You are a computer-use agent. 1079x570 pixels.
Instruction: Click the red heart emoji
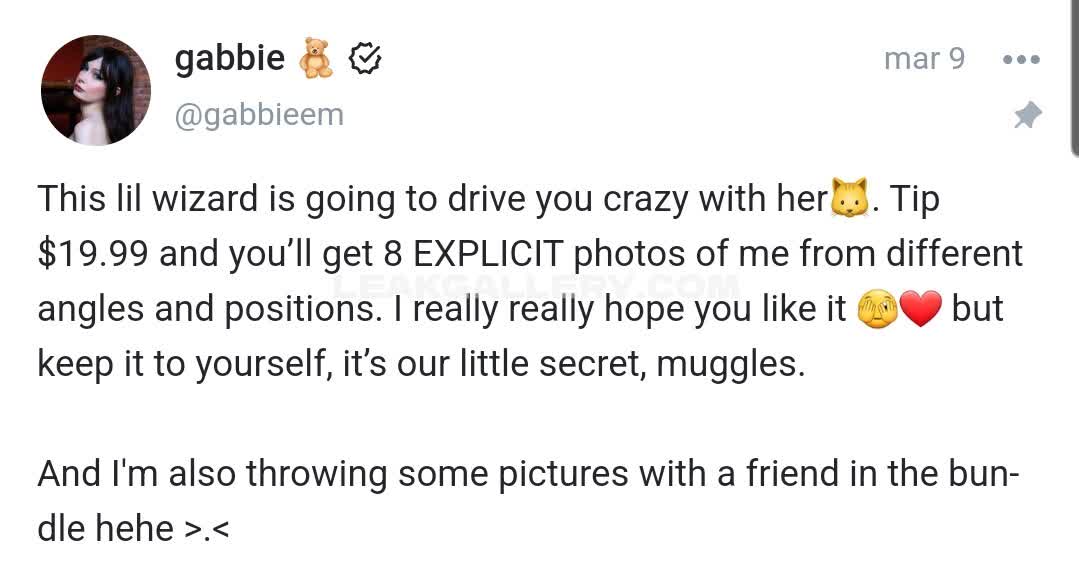pos(921,311)
